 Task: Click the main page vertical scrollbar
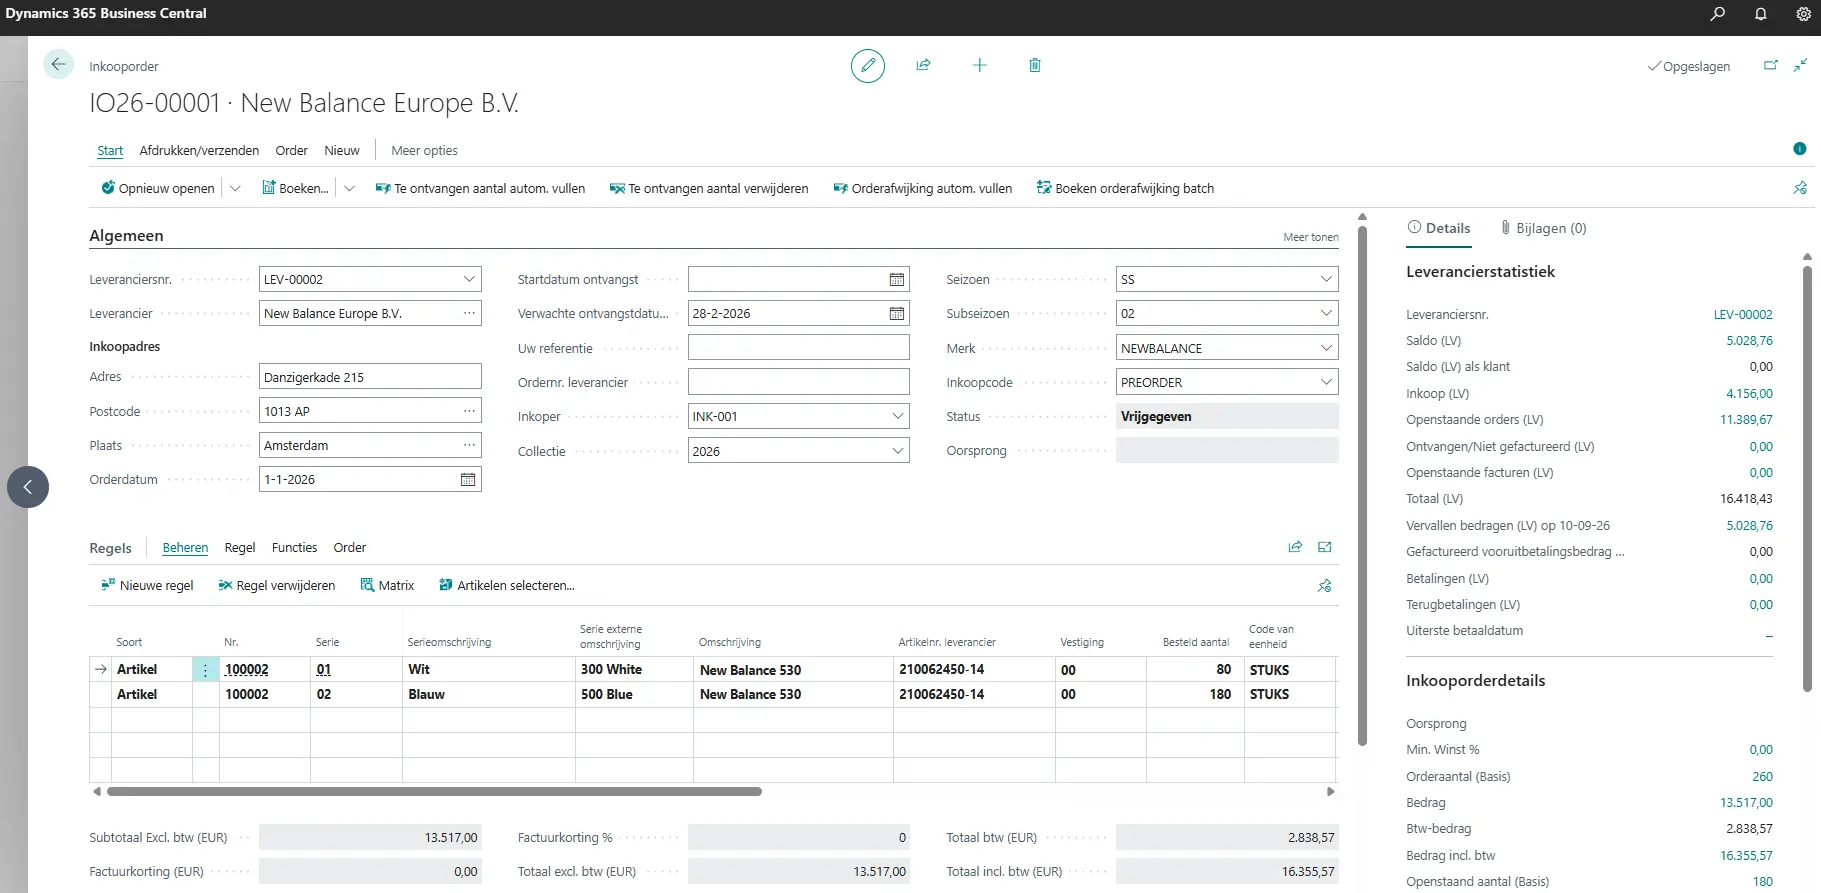(1362, 485)
